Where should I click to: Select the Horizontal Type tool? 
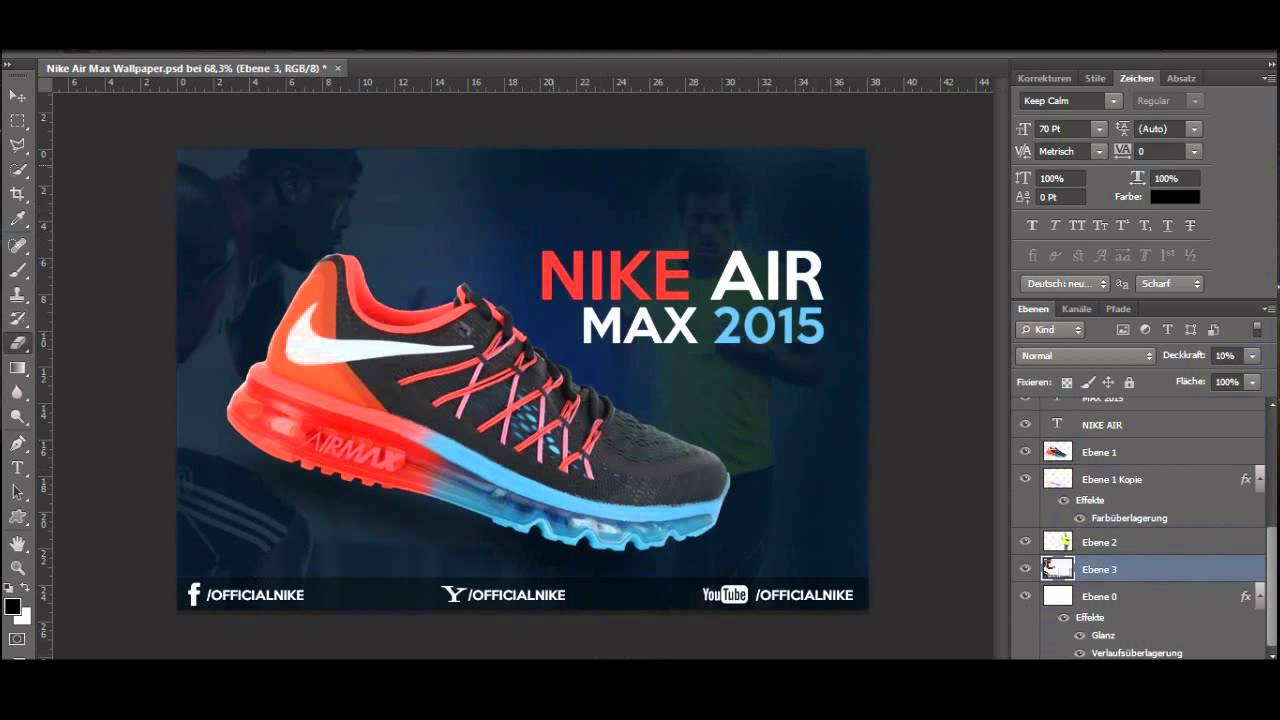pos(17,467)
